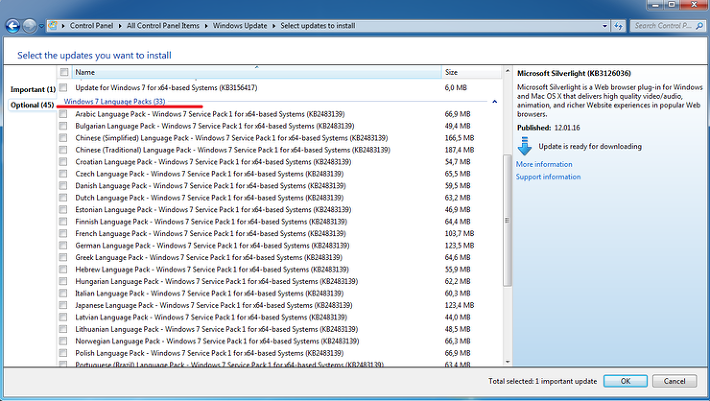
Task: Check Czech Language Pack checkbox
Action: coord(63,174)
